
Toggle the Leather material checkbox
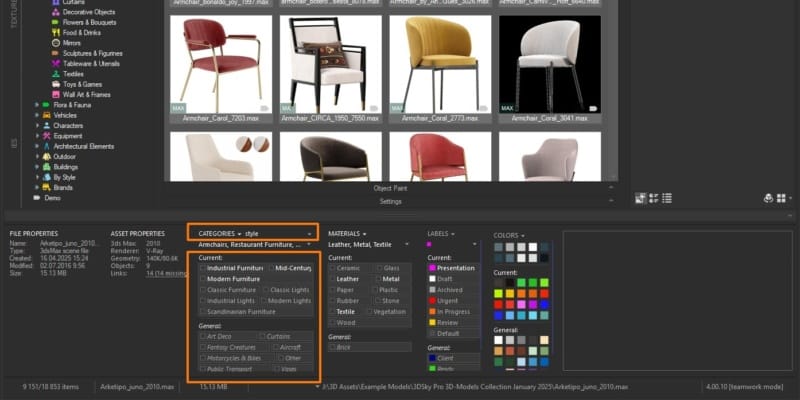pos(333,279)
